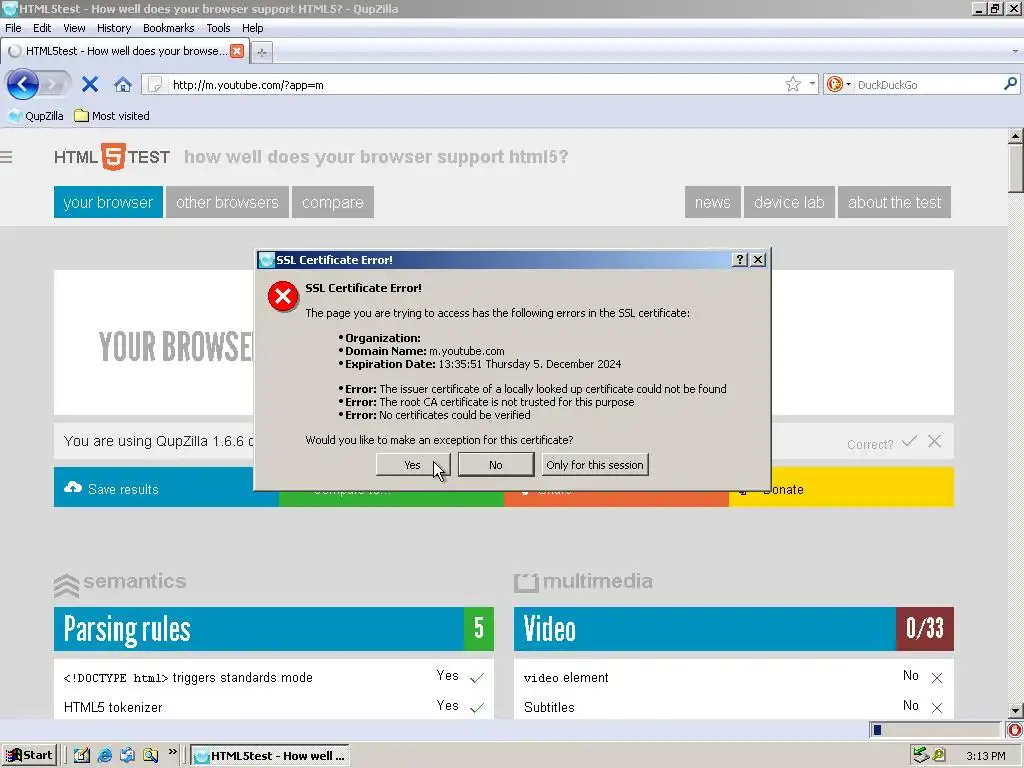The height and width of the screenshot is (768, 1024).
Task: Click the AdBlock icon in status bar
Action: coord(1015,729)
